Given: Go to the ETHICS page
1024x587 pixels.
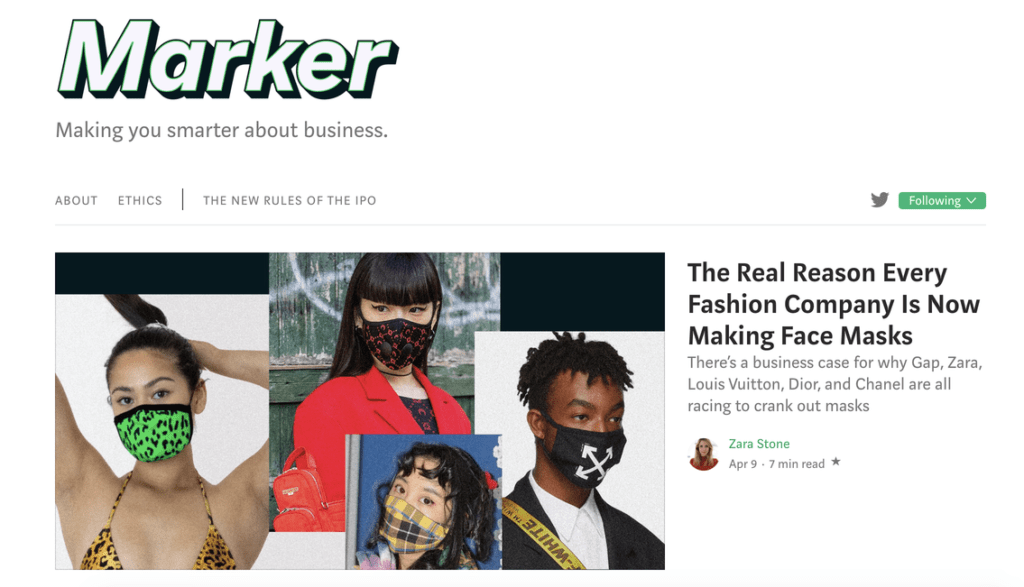Looking at the screenshot, I should 140,200.
